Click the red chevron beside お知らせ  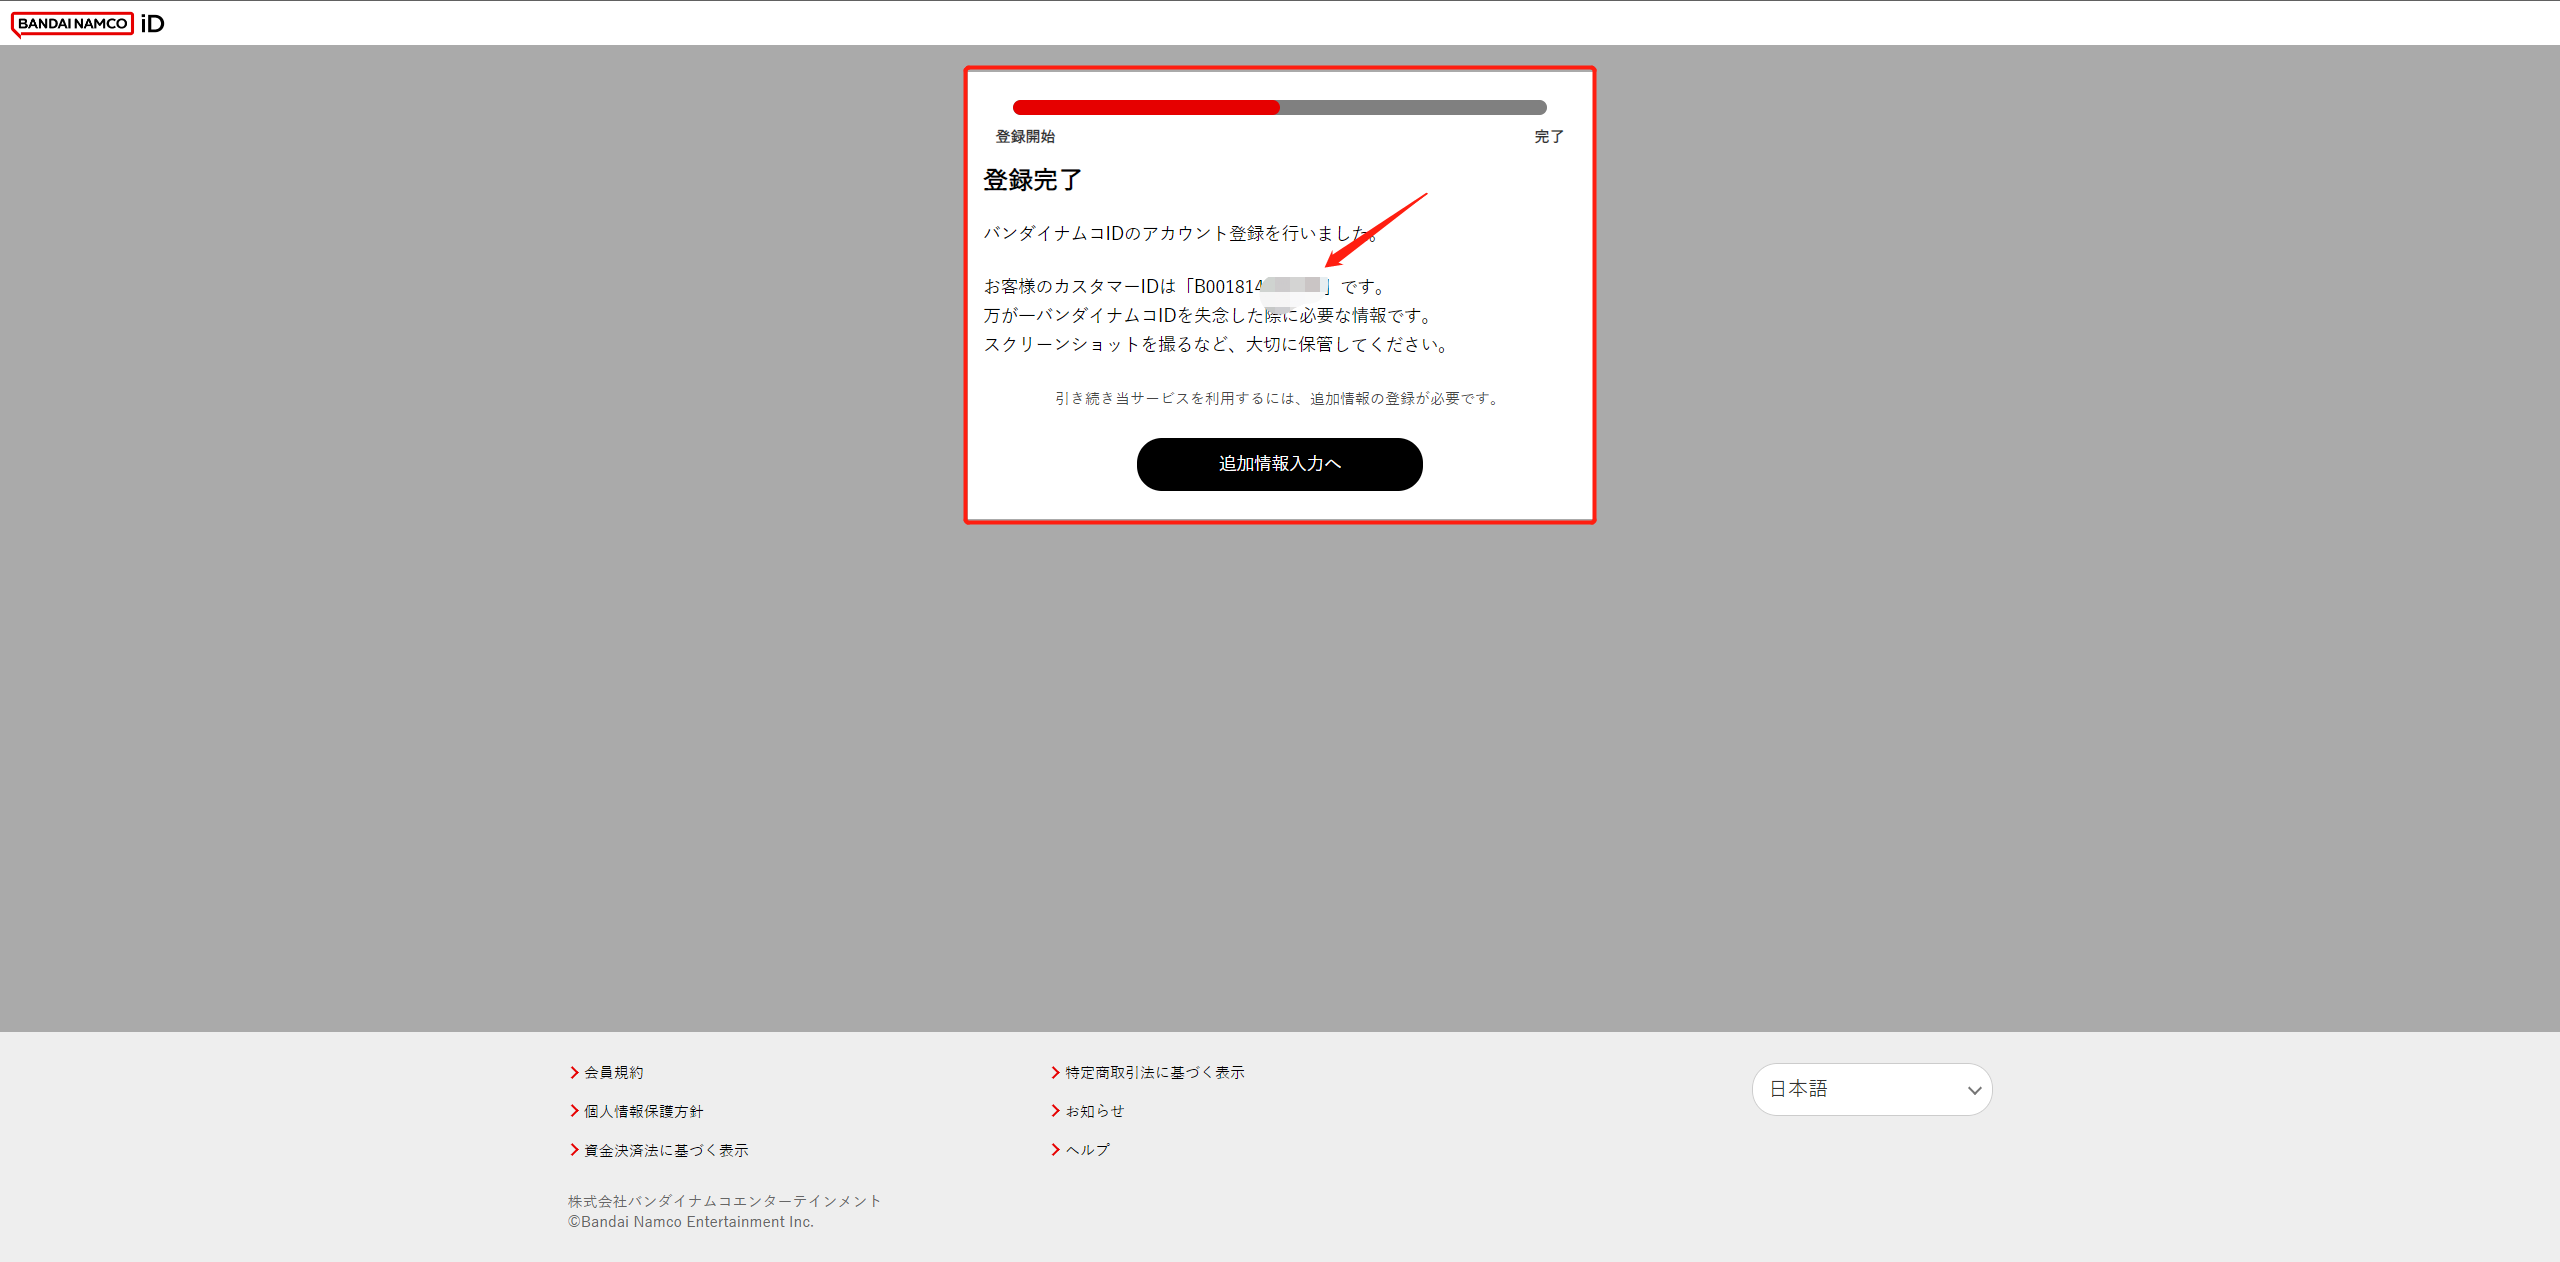pyautogui.click(x=1055, y=1111)
